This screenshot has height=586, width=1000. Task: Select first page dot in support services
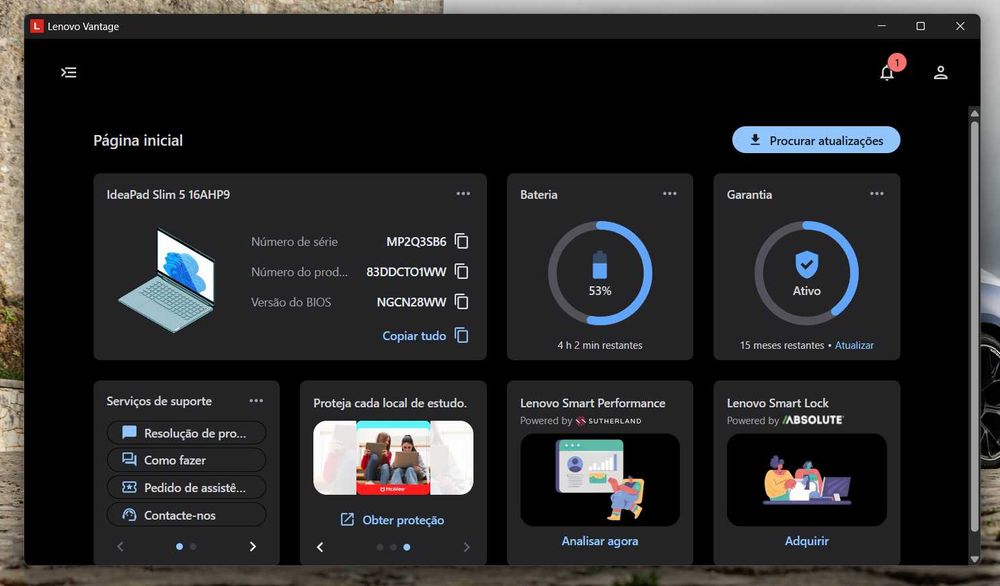179,546
